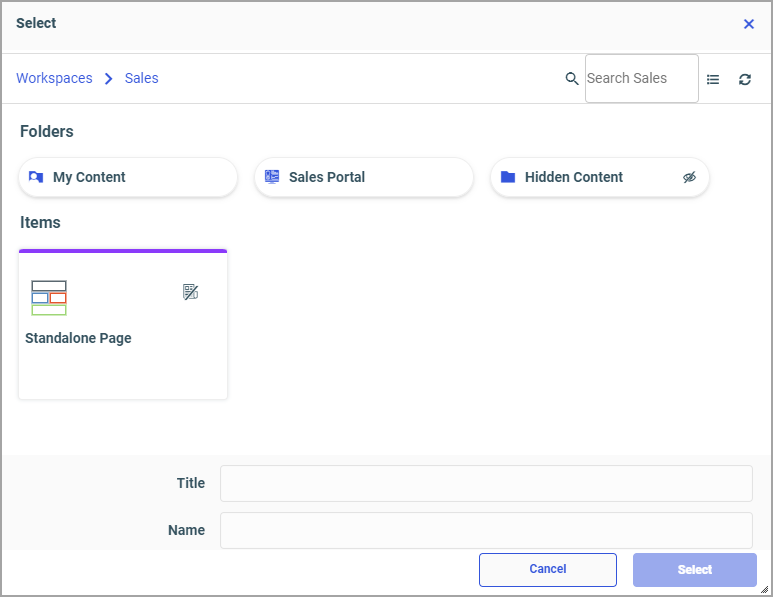Image resolution: width=773 pixels, height=597 pixels.
Task: Open the Hidden Content folder
Action: pyautogui.click(x=574, y=177)
